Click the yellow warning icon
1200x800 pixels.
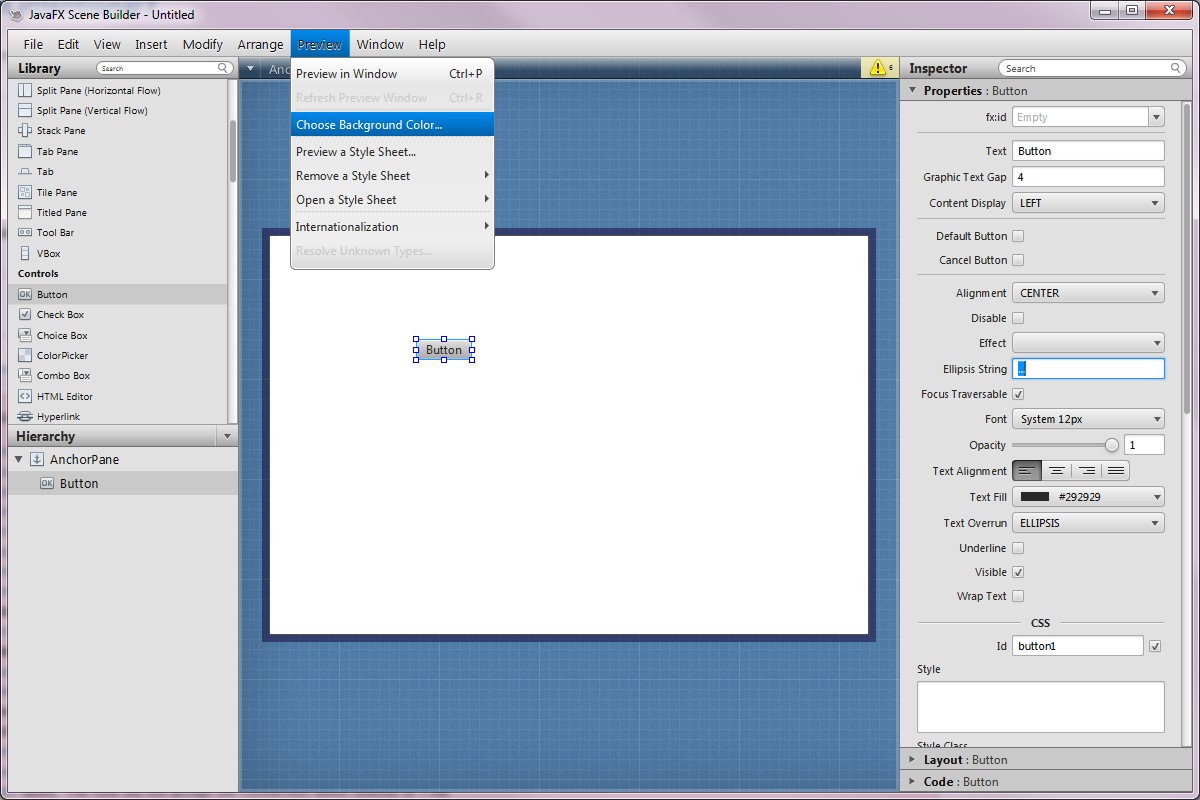[879, 69]
